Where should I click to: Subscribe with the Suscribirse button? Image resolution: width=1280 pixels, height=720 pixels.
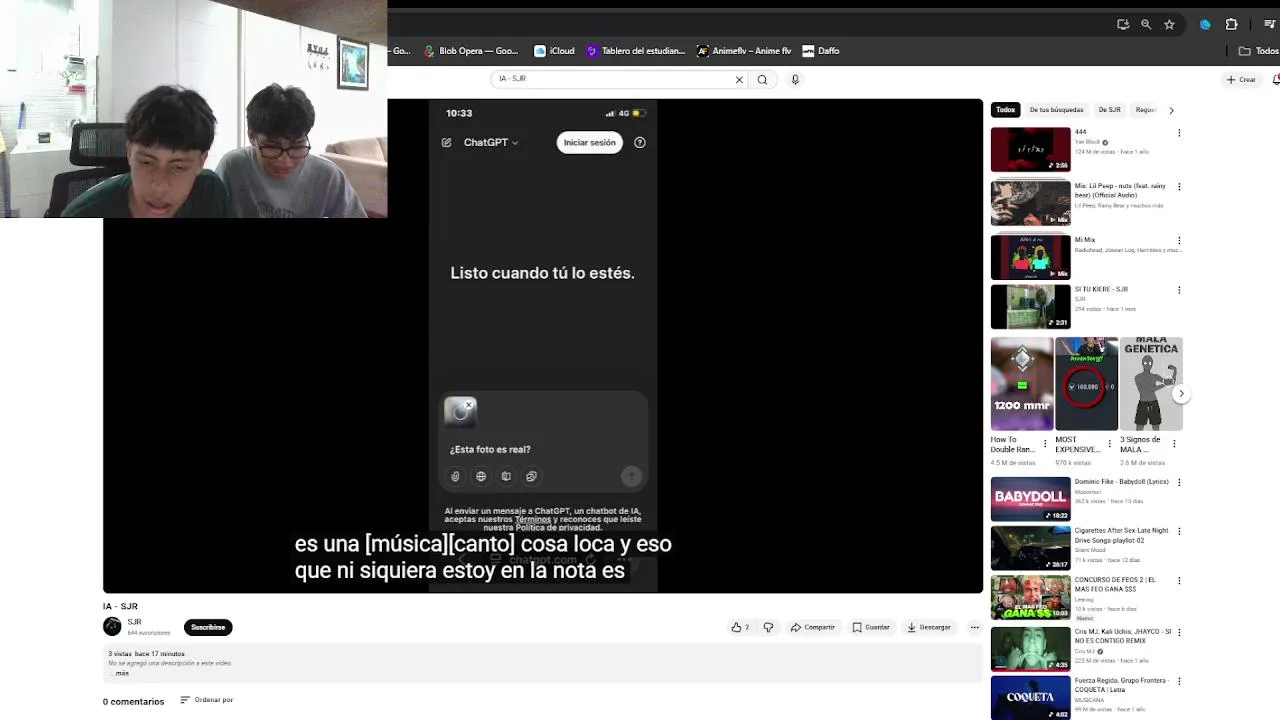(208, 627)
